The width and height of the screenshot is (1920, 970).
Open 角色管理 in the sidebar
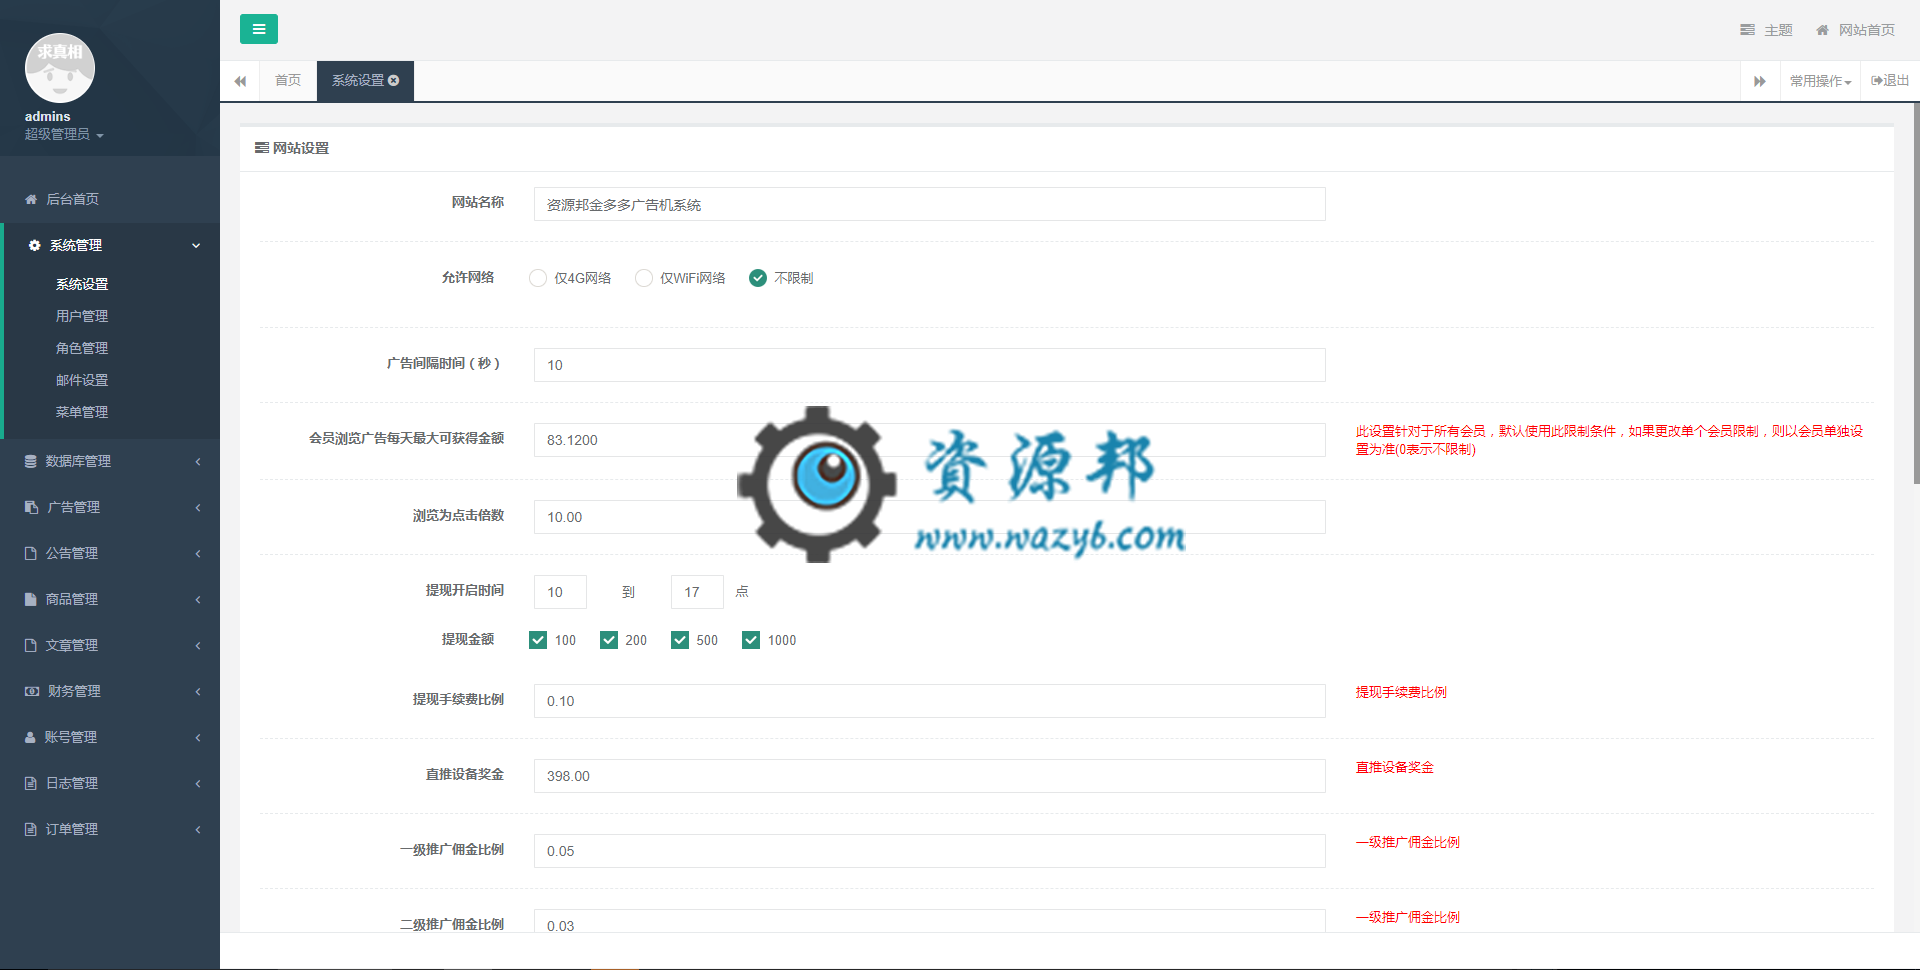(82, 348)
